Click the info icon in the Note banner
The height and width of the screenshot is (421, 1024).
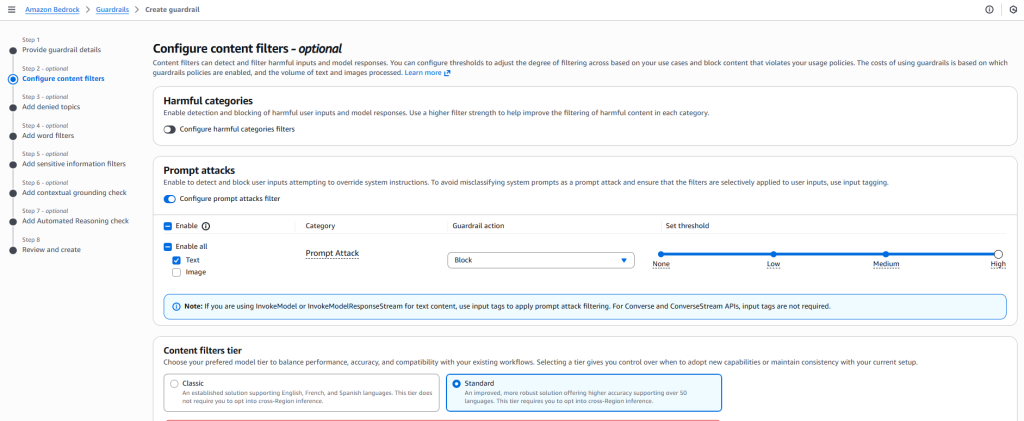pos(177,305)
